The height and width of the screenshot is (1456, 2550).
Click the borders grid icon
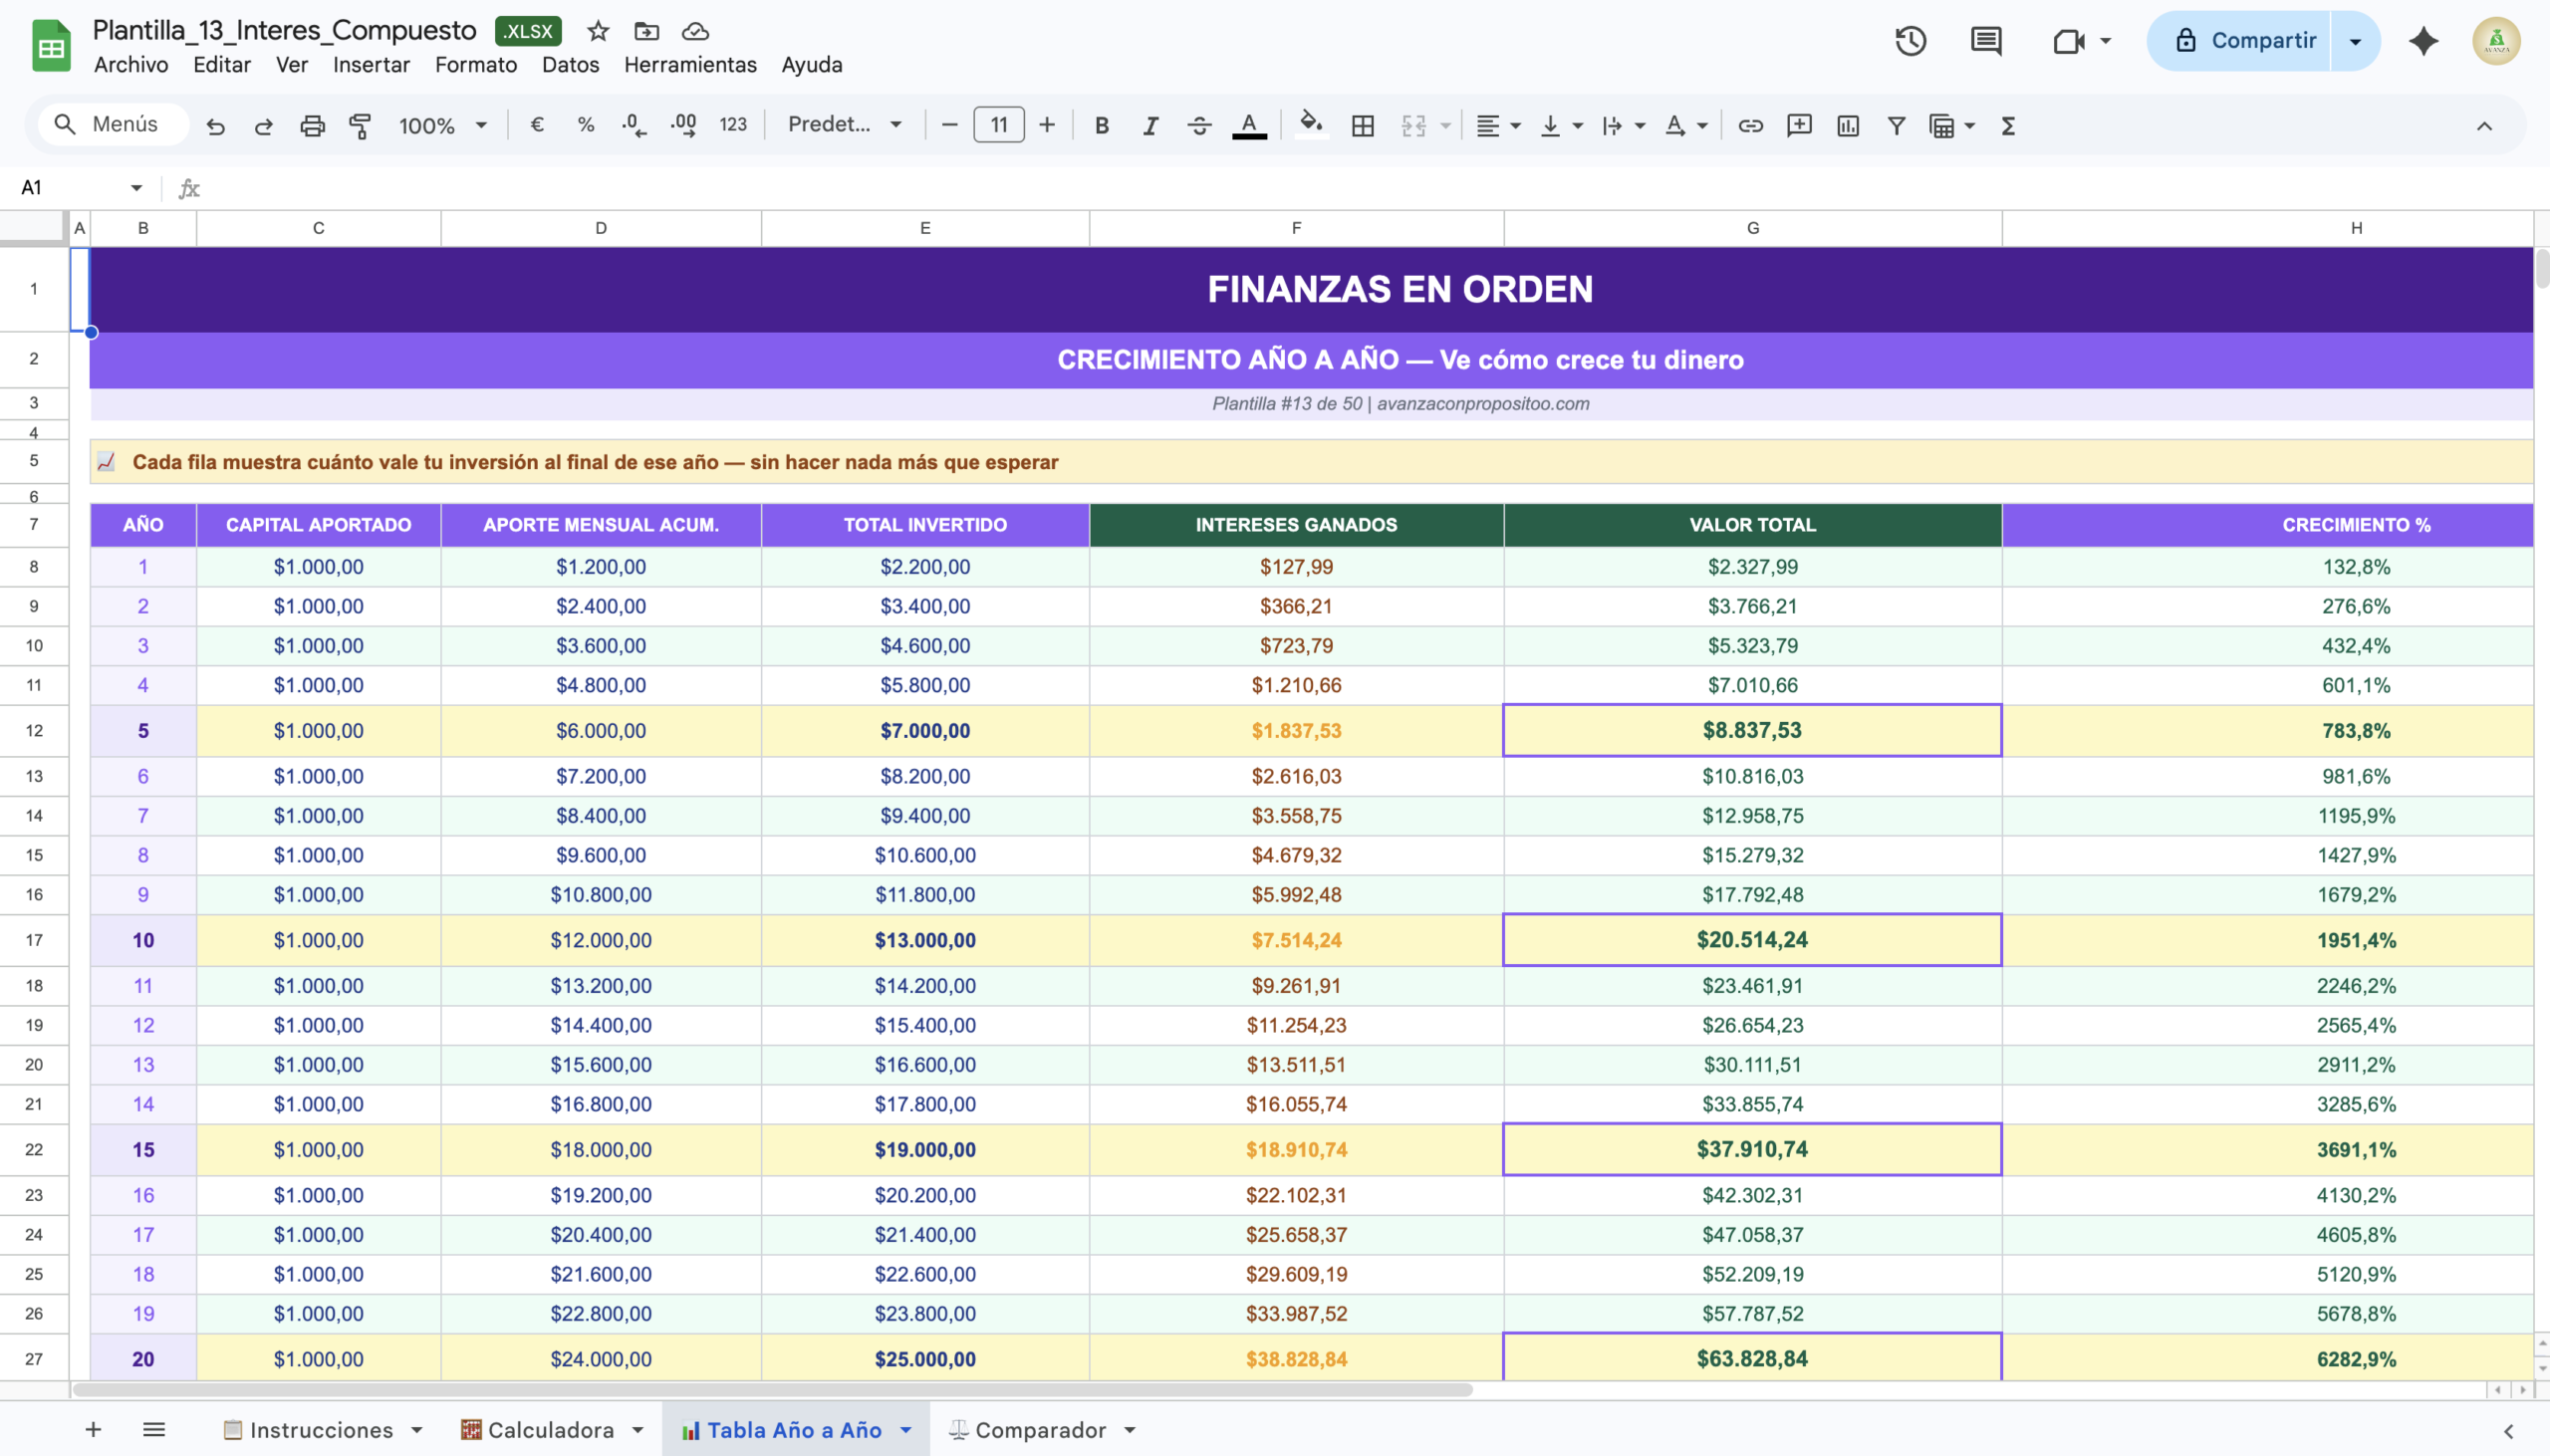(1362, 125)
